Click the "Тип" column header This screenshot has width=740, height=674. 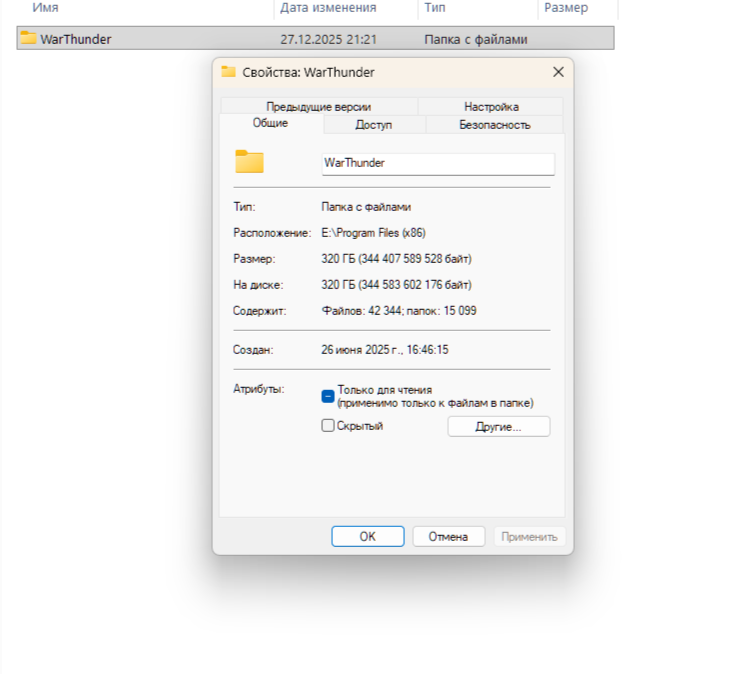[435, 8]
